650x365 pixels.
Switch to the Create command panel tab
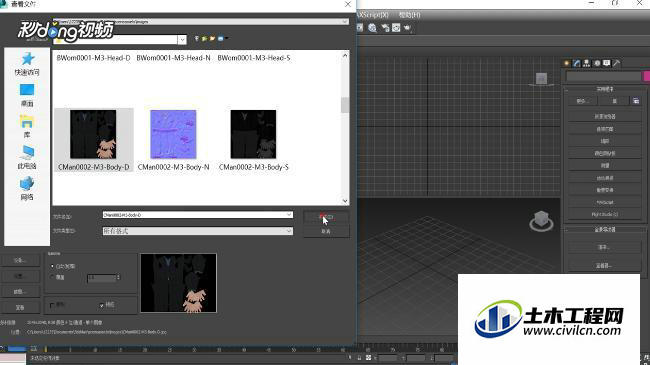(567, 63)
